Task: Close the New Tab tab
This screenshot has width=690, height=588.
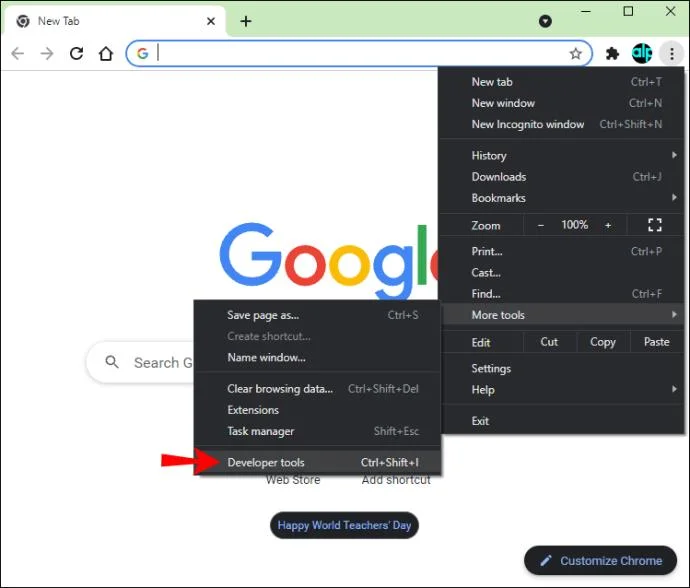Action: point(211,21)
